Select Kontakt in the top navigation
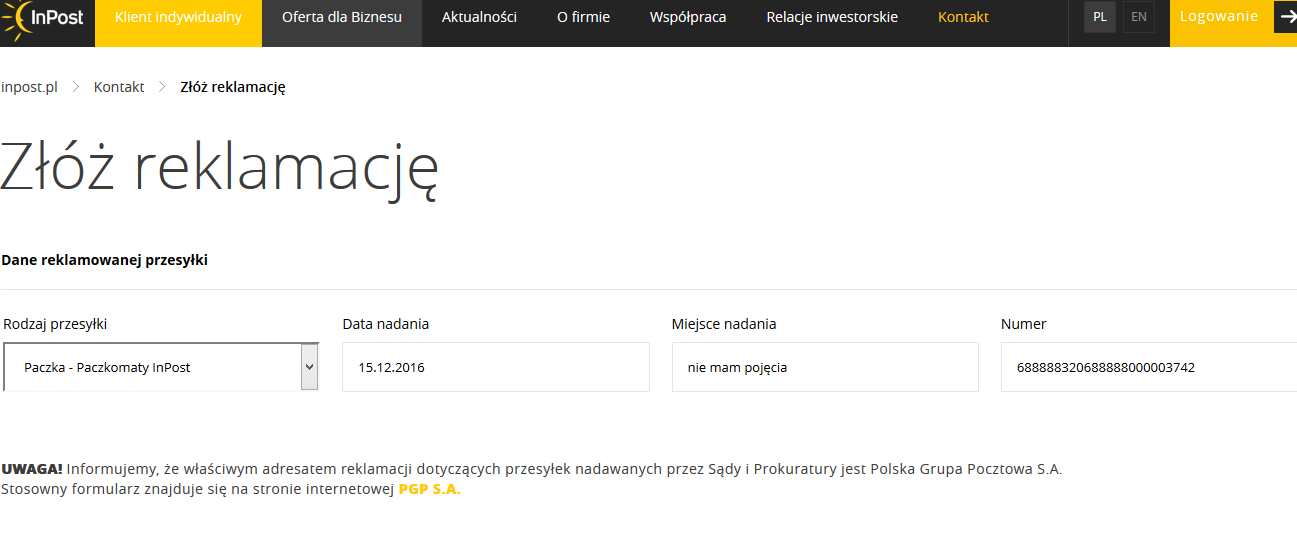 click(x=963, y=18)
